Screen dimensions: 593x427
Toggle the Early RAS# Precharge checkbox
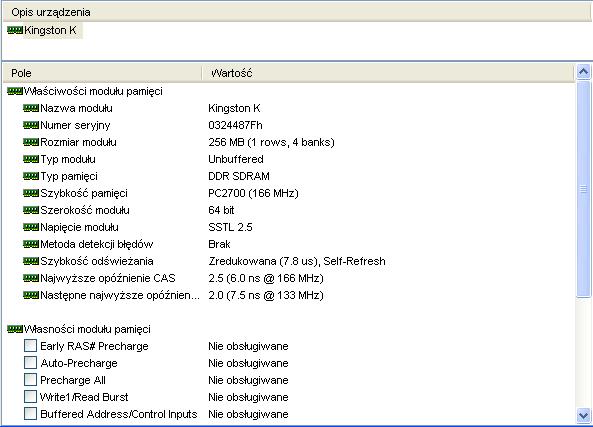coord(30,346)
